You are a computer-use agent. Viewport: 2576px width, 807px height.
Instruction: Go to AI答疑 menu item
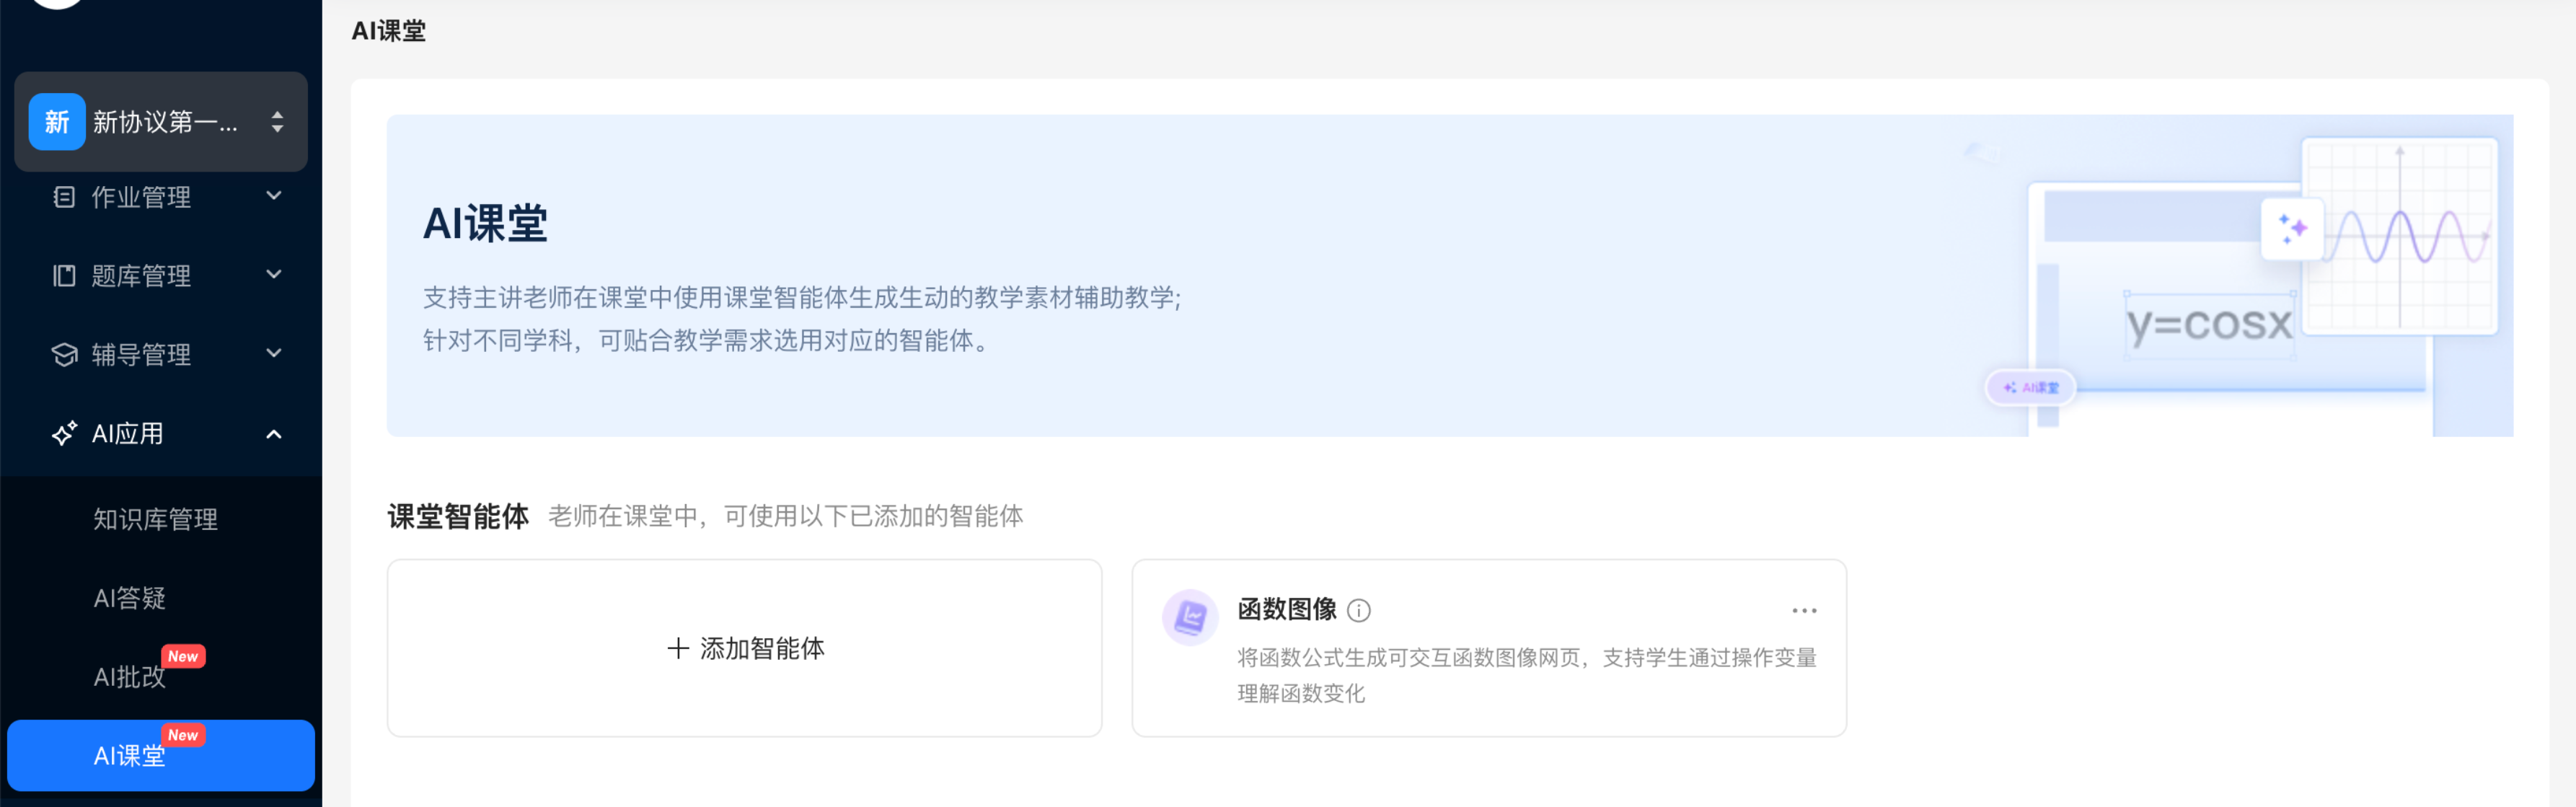click(x=129, y=598)
